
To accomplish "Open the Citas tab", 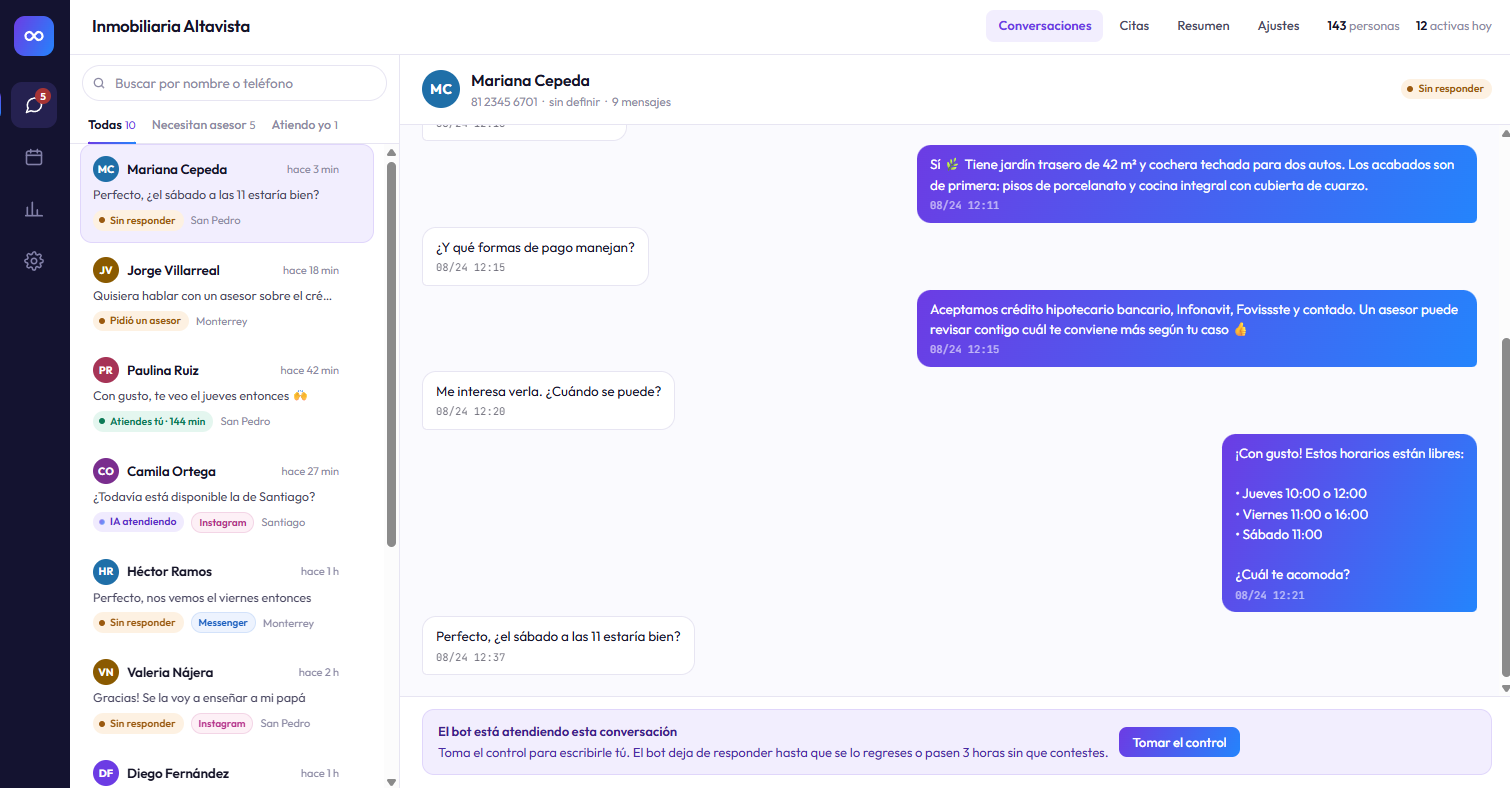I will (1134, 26).
